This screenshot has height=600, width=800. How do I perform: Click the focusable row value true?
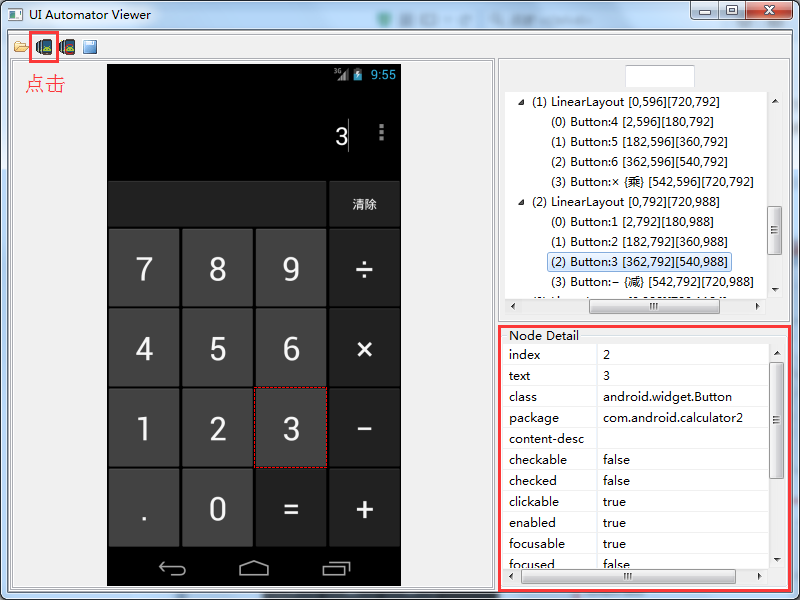[614, 543]
